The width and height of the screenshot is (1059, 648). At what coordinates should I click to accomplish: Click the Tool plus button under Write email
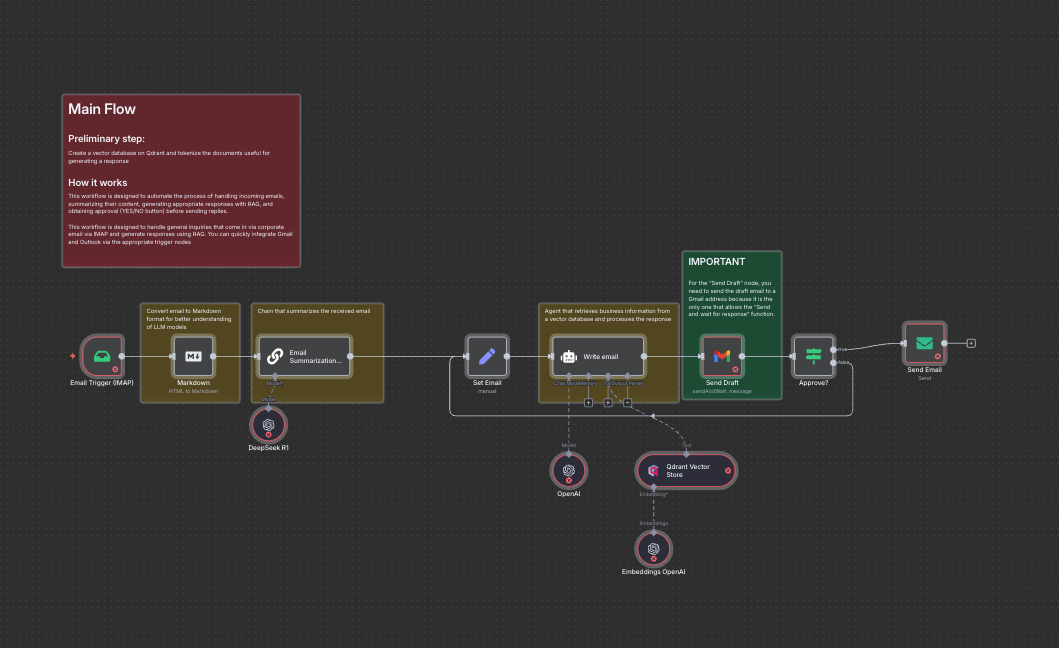[x=607, y=403]
